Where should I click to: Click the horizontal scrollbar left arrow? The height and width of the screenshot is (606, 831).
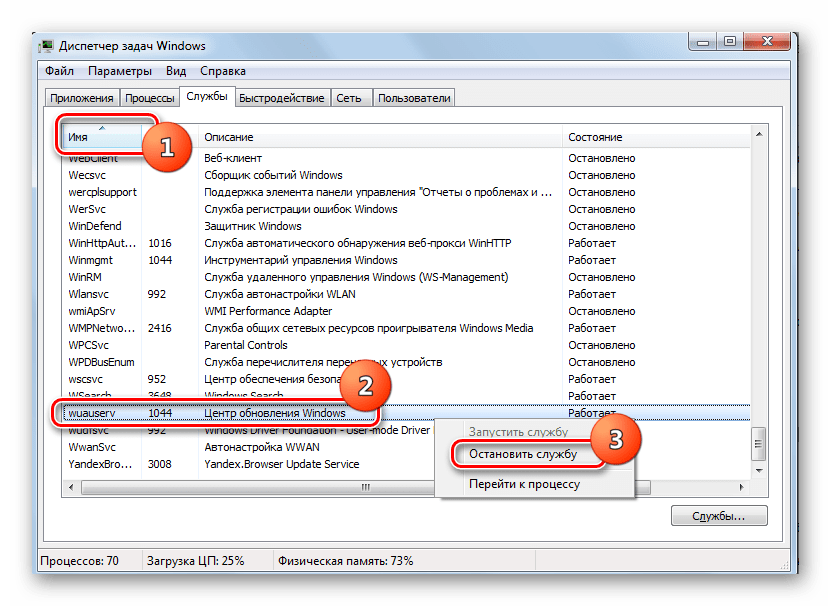coord(72,487)
